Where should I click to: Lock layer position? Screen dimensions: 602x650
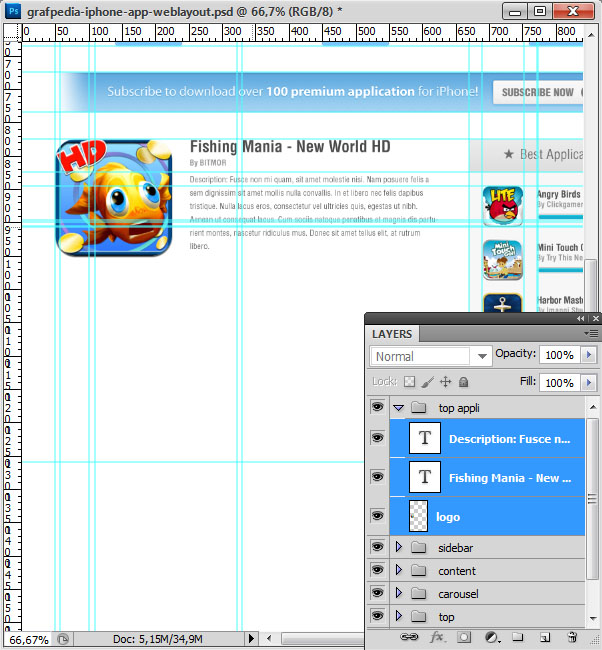(x=445, y=381)
